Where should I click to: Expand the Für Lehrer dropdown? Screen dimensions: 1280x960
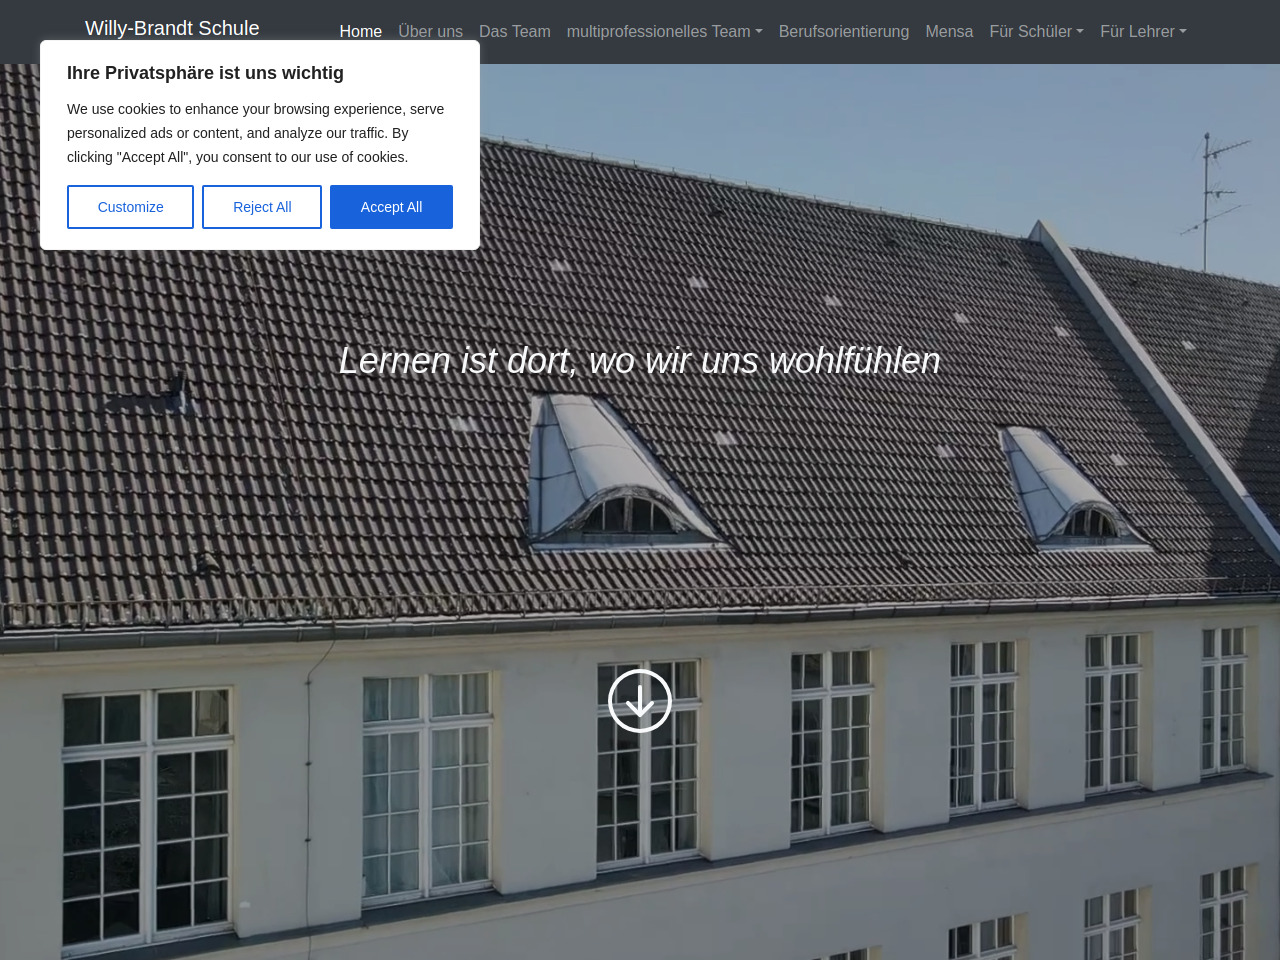coord(1143,32)
